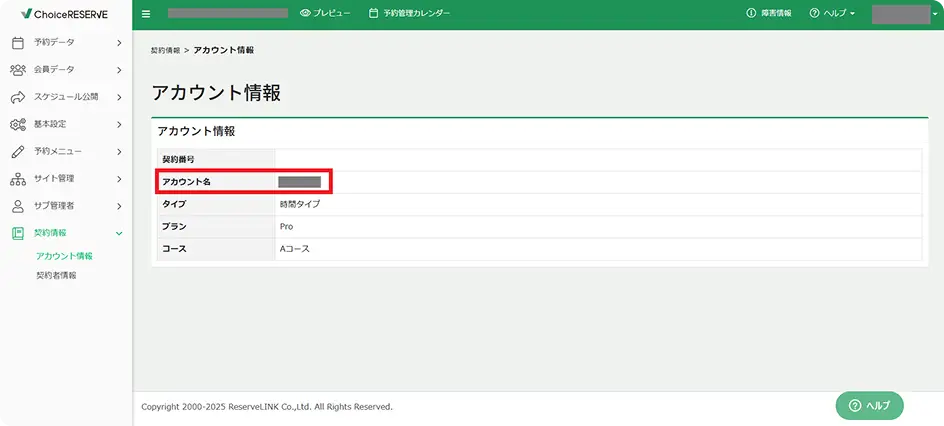944x426 pixels.
Task: Click the floating green ヘルプ button
Action: pos(869,406)
